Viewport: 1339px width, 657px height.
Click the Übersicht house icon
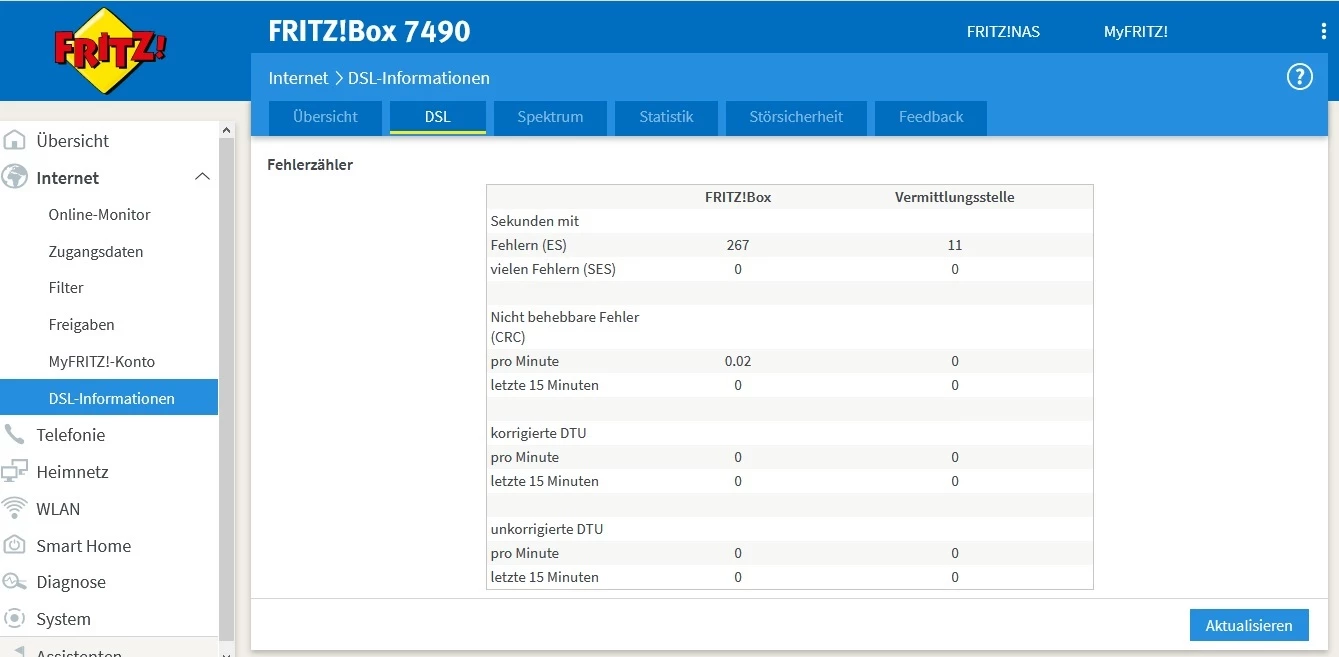(14, 141)
